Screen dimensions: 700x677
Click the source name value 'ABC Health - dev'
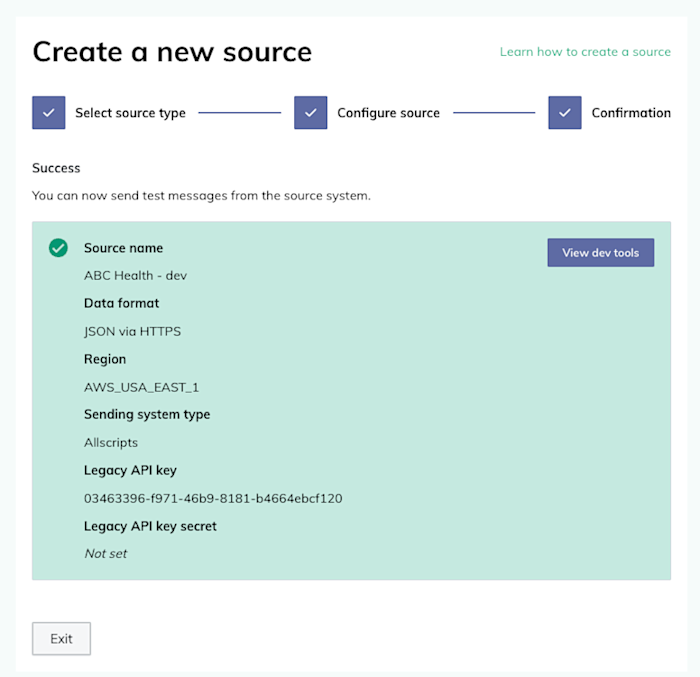135,276
